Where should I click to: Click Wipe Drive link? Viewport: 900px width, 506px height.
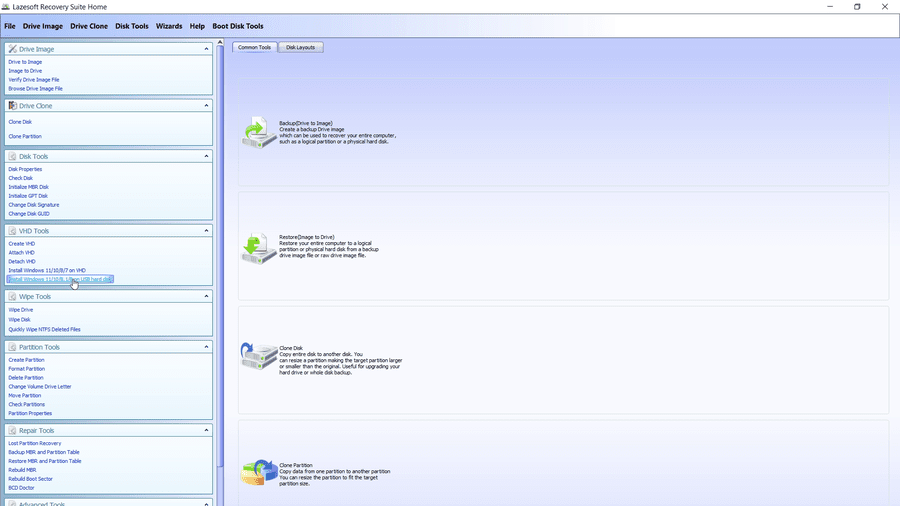point(21,310)
